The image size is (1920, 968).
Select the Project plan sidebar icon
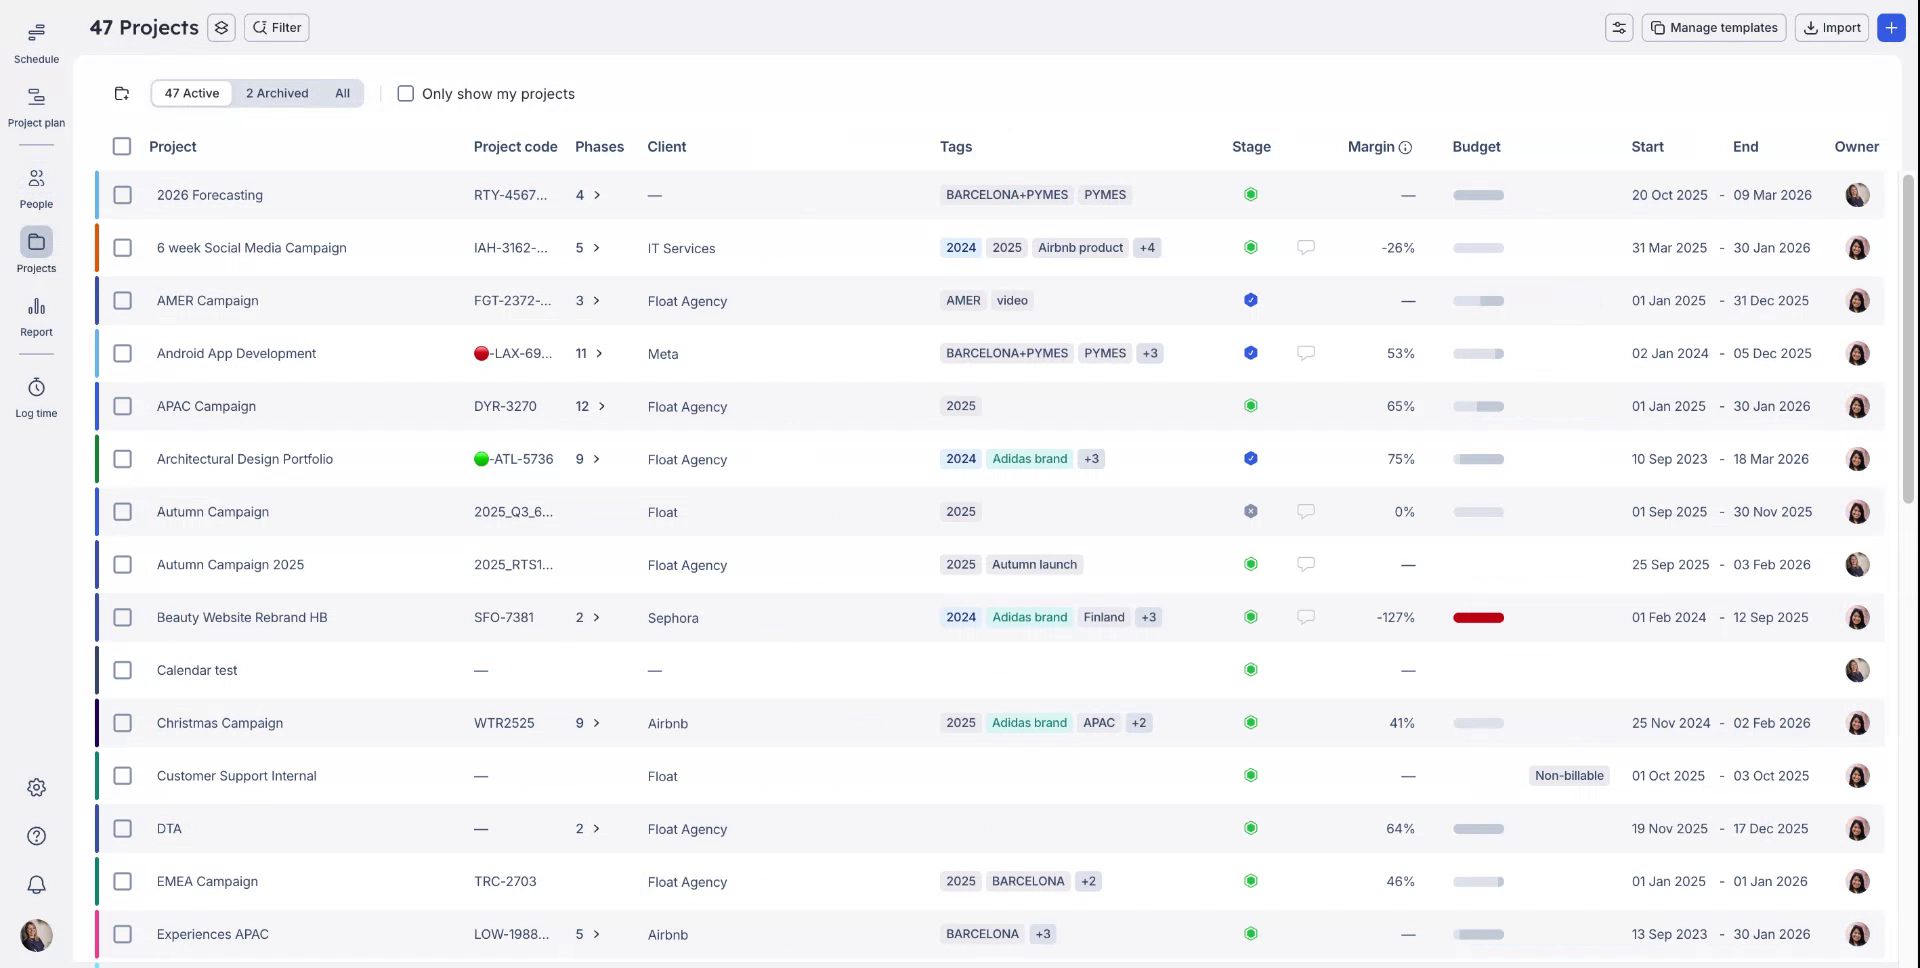[36, 104]
